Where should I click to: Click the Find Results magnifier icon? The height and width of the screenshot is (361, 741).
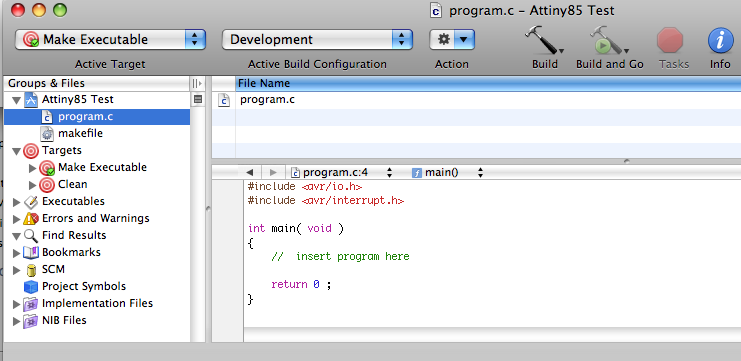click(31, 236)
